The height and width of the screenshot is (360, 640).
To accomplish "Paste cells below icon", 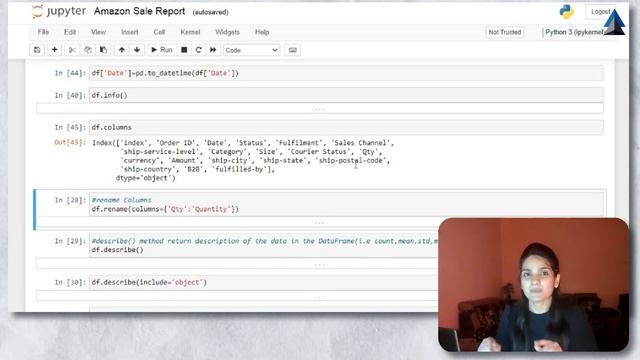I will (x=103, y=50).
